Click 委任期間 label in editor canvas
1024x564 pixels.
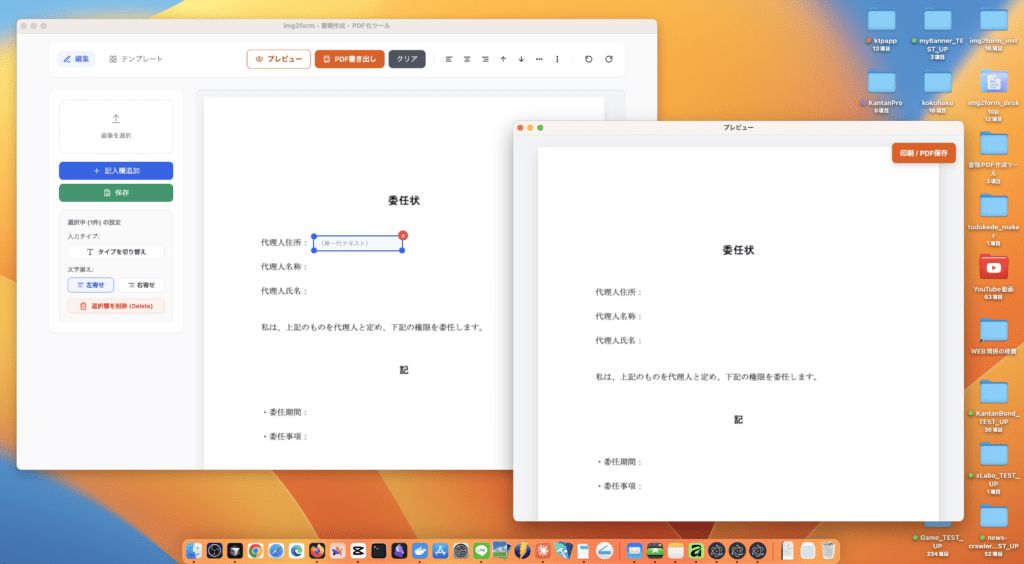[285, 412]
